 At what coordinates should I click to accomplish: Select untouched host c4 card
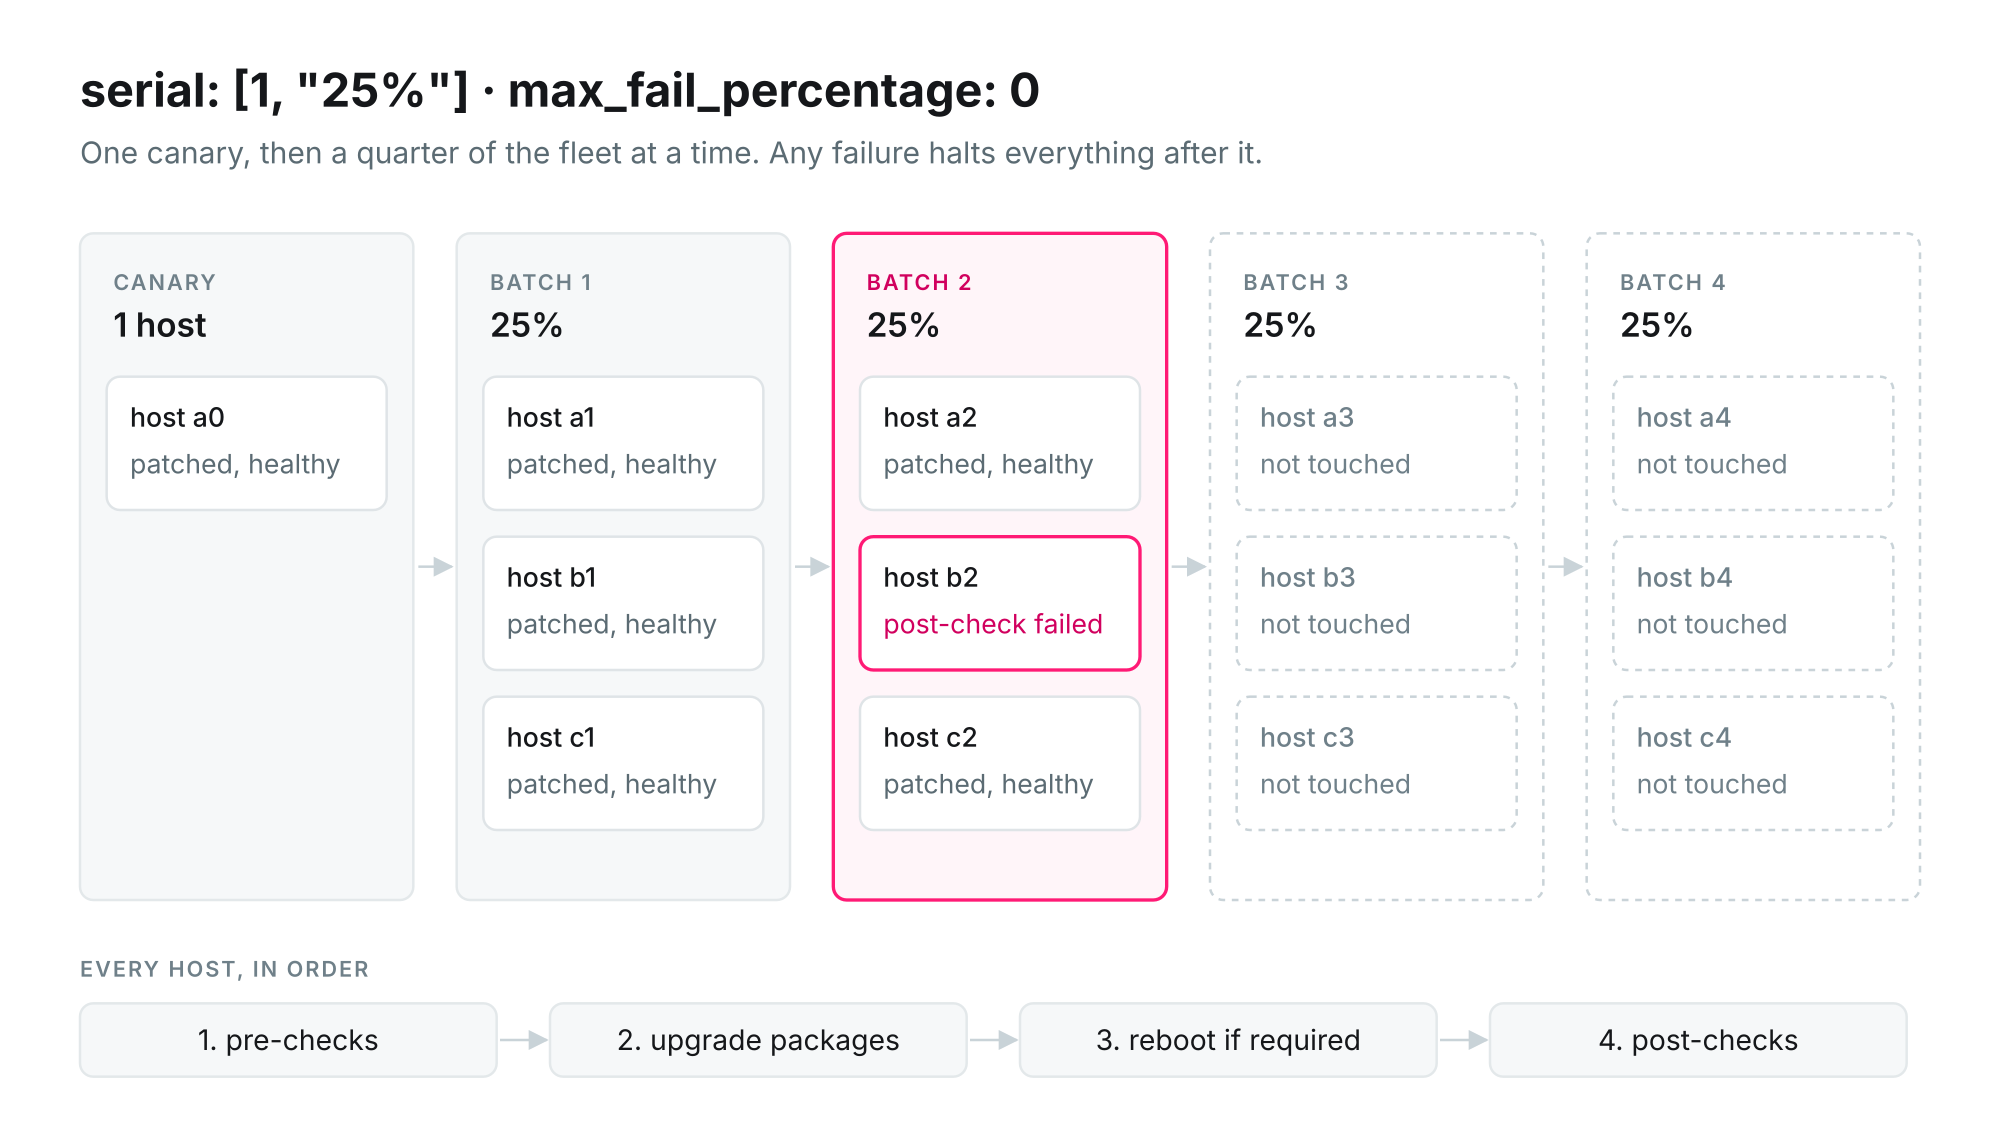[x=1753, y=763]
